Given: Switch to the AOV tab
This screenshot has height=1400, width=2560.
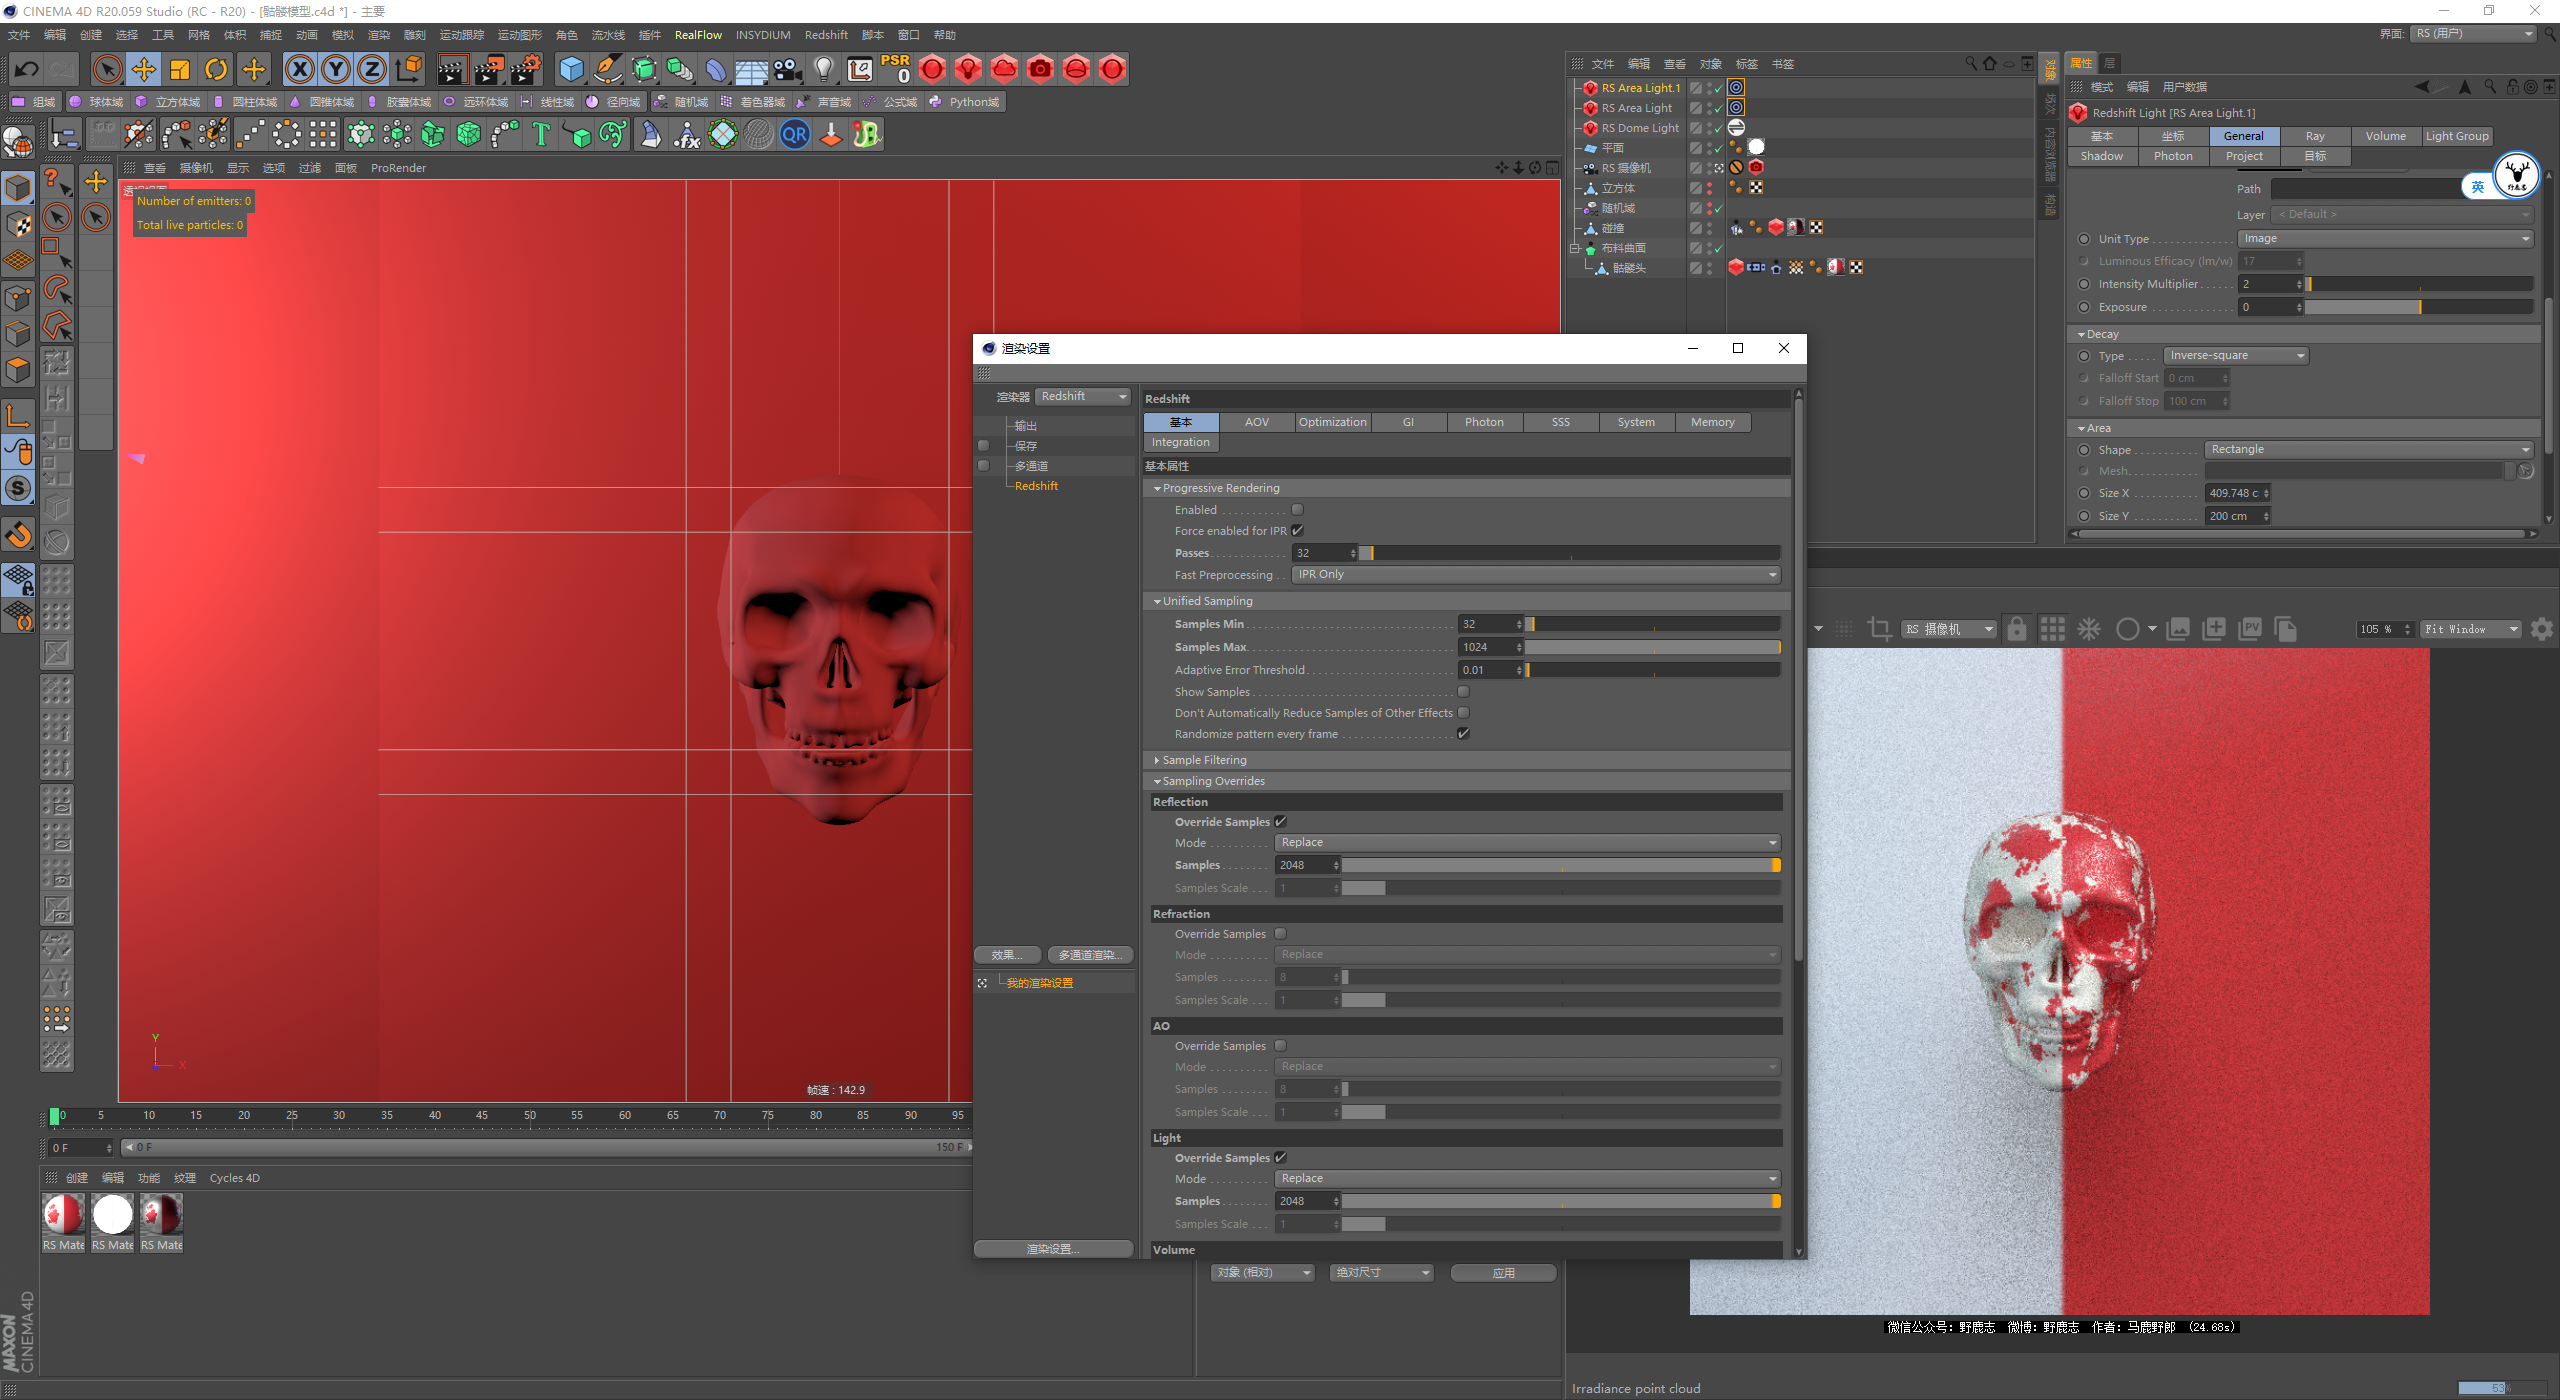Looking at the screenshot, I should click(1256, 422).
